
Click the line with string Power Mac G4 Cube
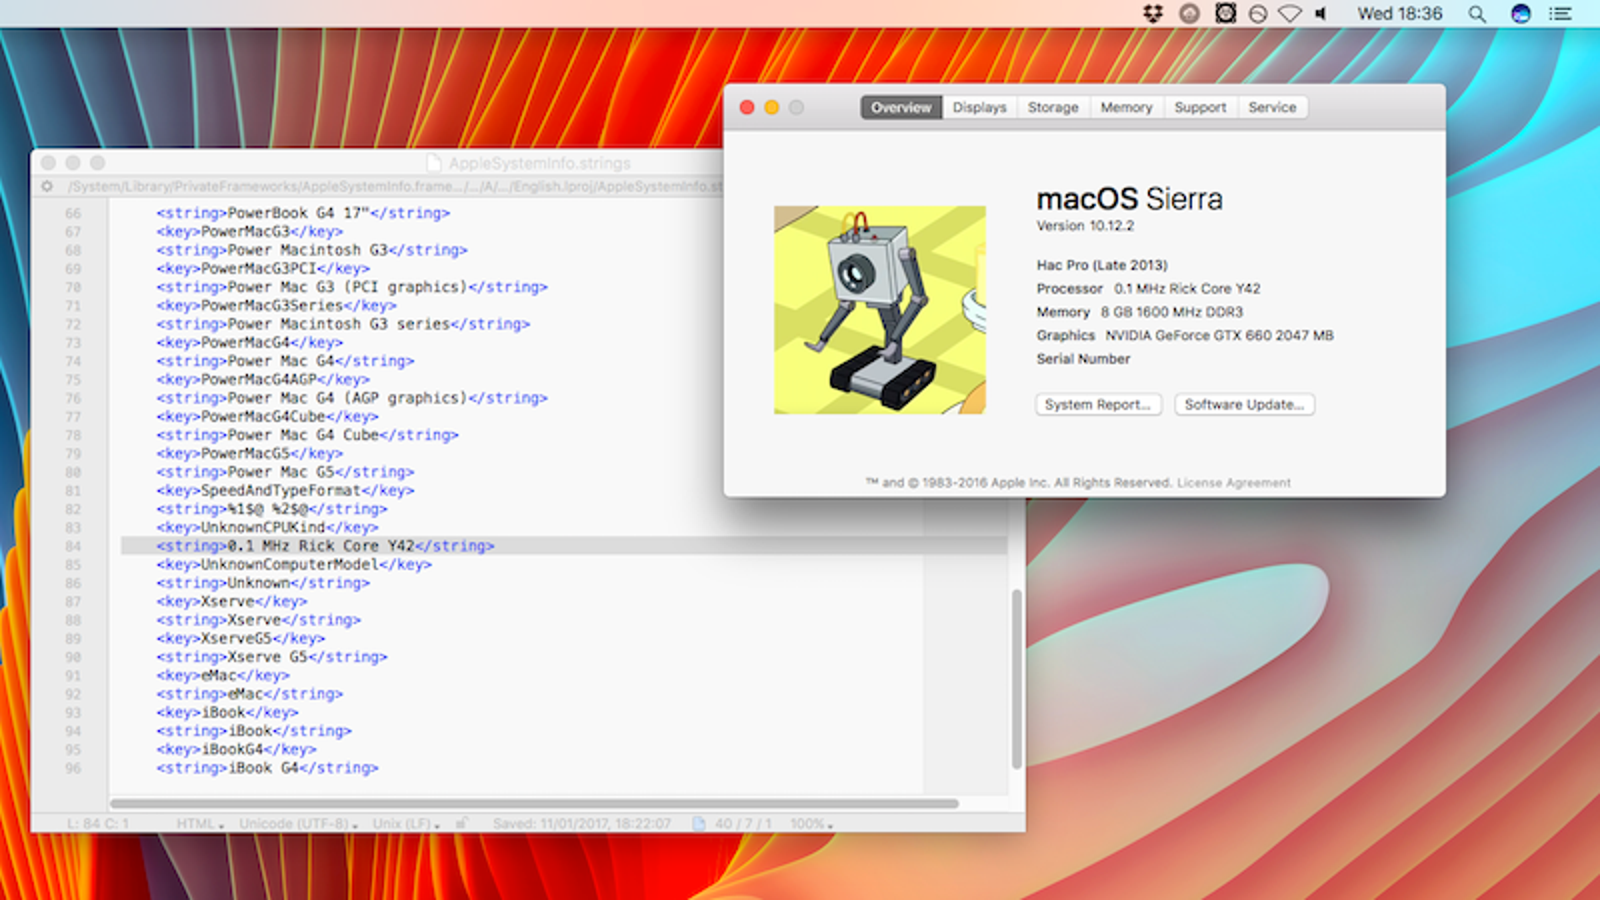[307, 435]
